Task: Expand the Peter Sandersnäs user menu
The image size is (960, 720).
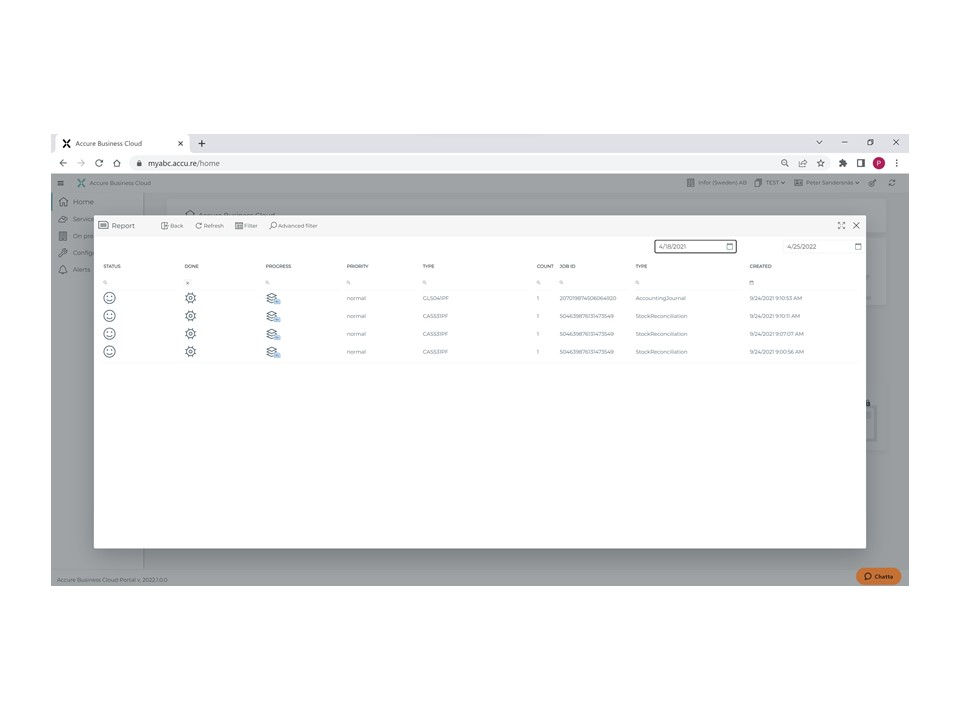Action: pos(830,183)
